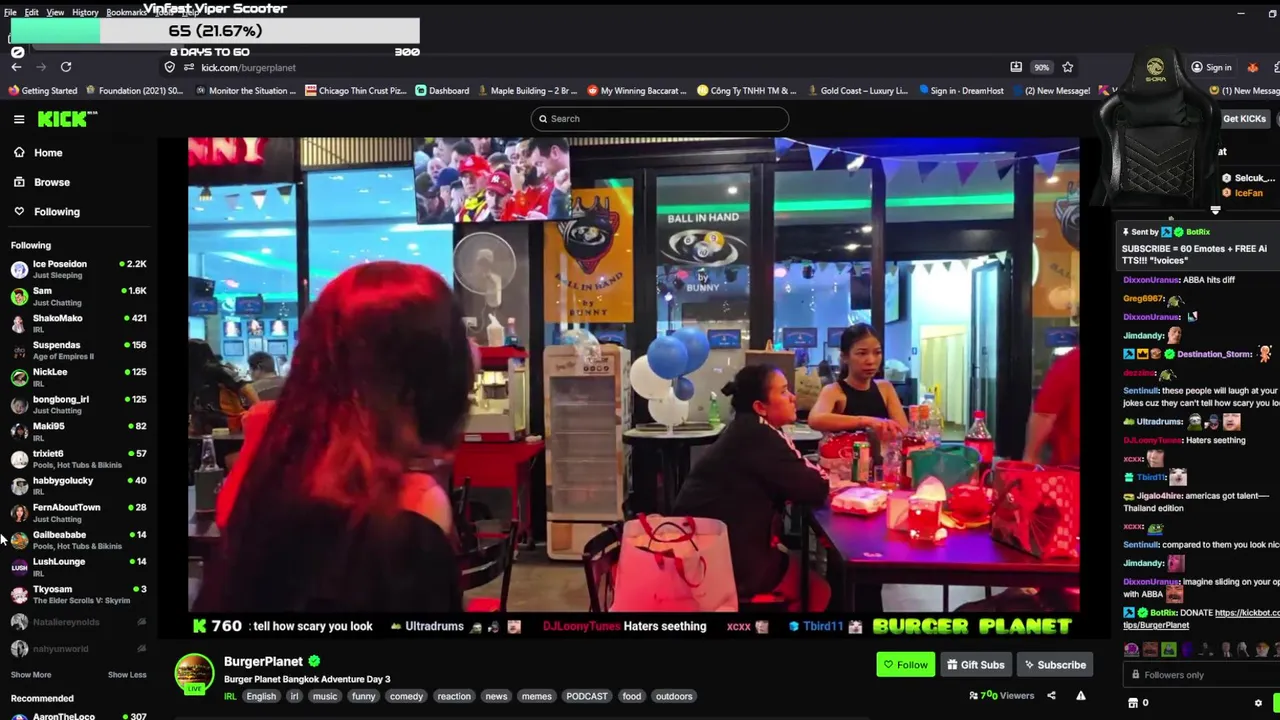Image resolution: width=1280 pixels, height=720 pixels.
Task: Open the Getting Started bookmark
Action: pos(42,91)
